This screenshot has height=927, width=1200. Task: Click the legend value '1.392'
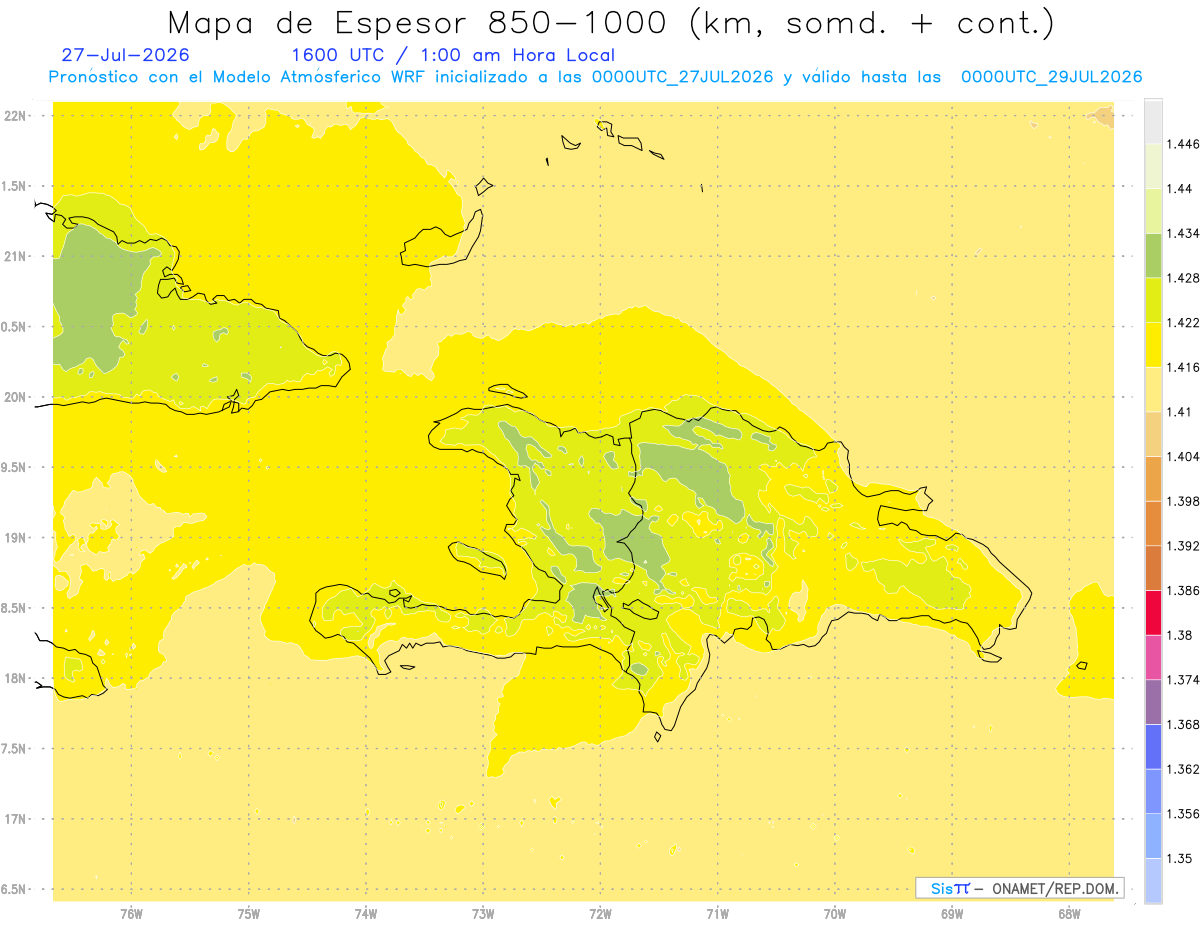tap(1184, 546)
